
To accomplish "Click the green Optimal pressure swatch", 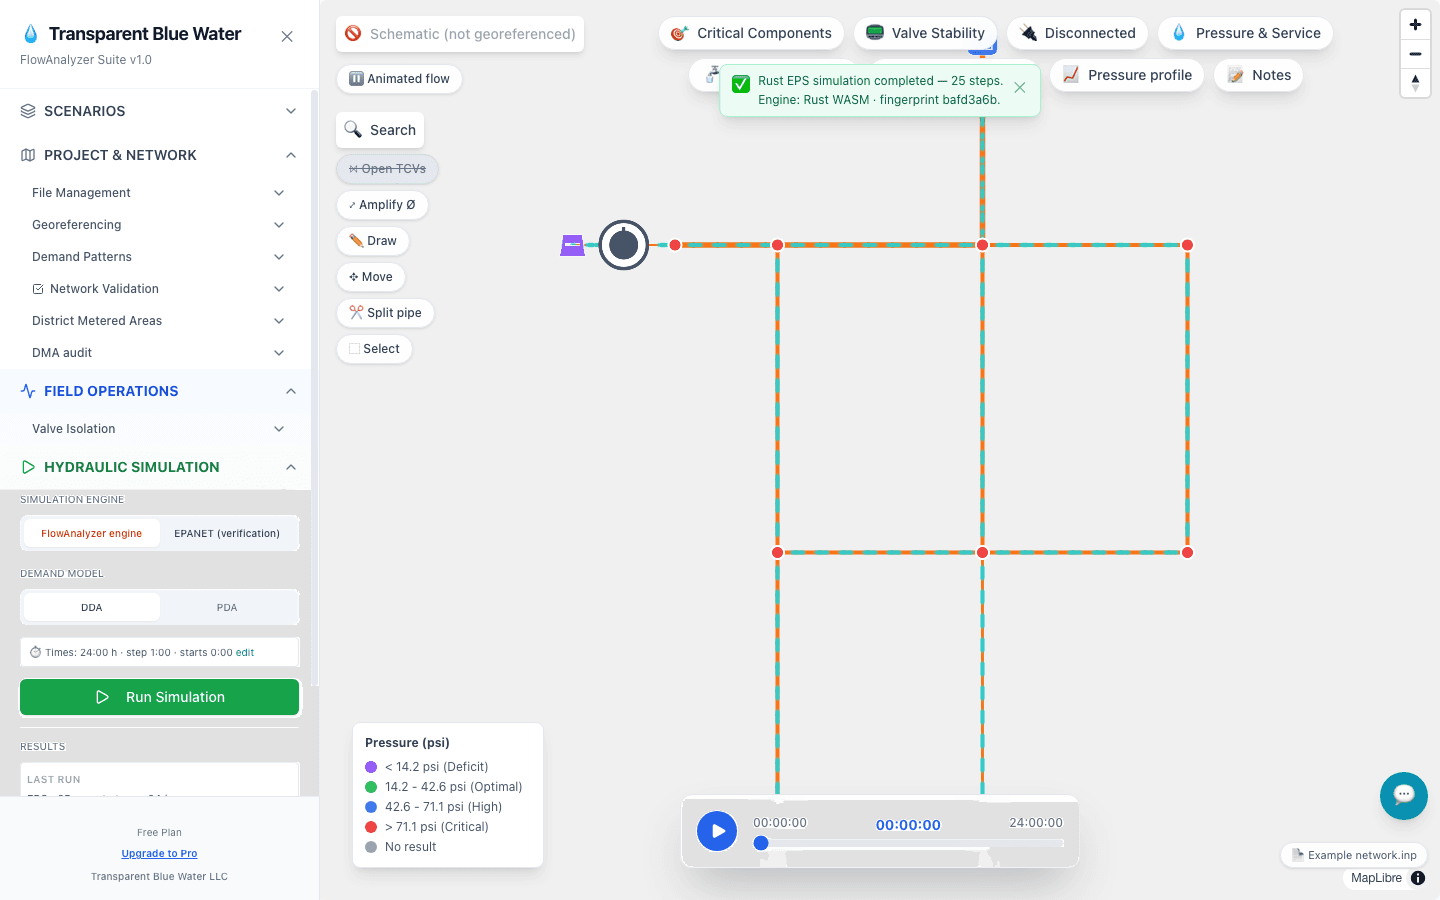I will coord(371,787).
